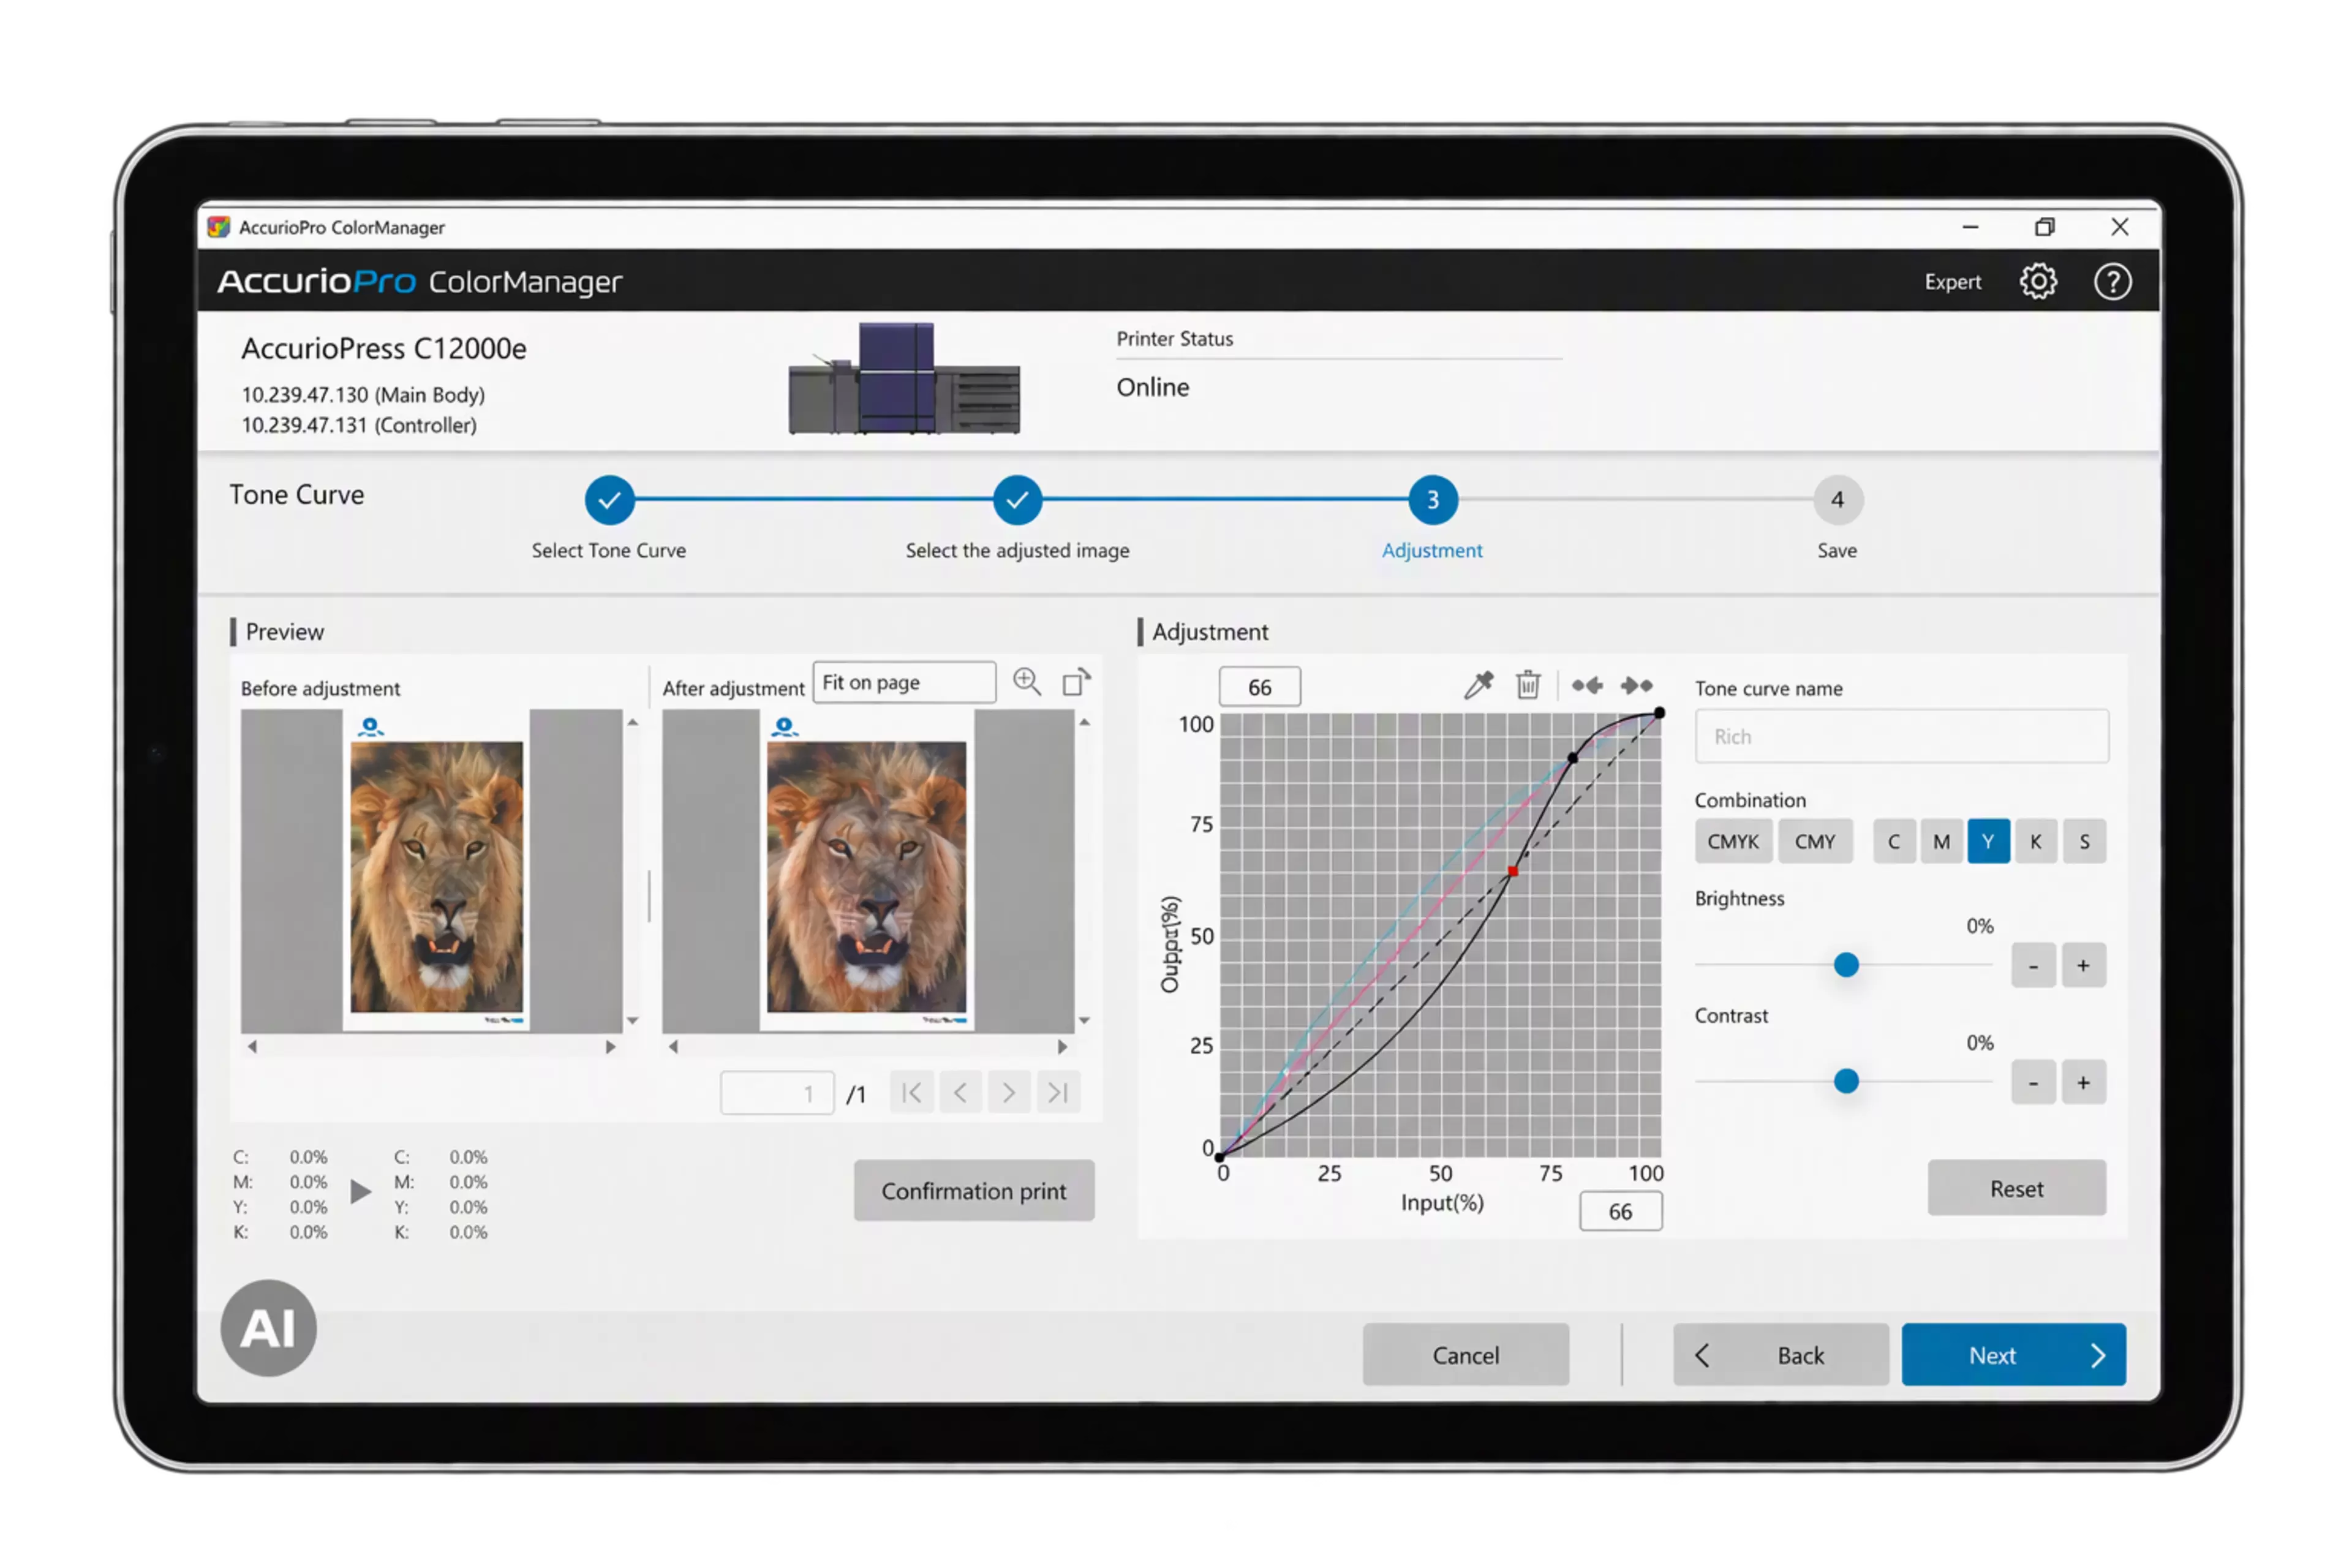Viewport: 2352px width, 1568px height.
Task: Click the Brightness slider handle
Action: tap(1846, 965)
